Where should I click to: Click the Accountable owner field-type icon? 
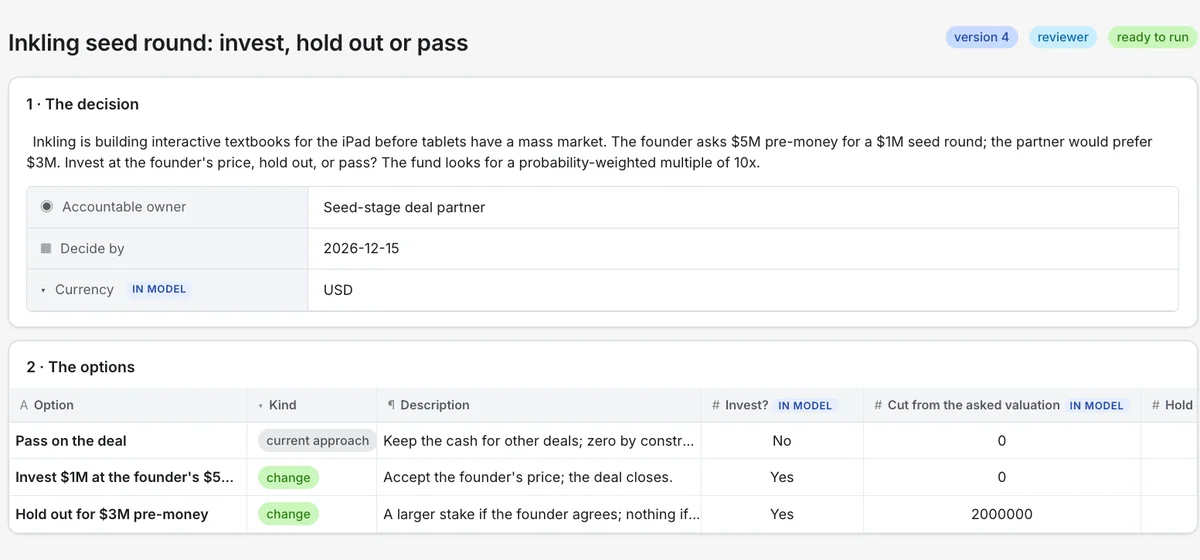[46, 207]
